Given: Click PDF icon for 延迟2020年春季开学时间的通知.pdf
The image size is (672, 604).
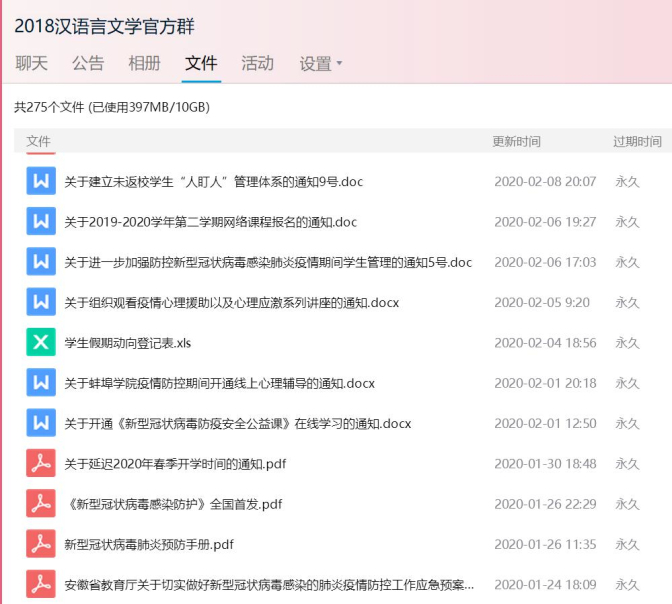Looking at the screenshot, I should pos(41,463).
